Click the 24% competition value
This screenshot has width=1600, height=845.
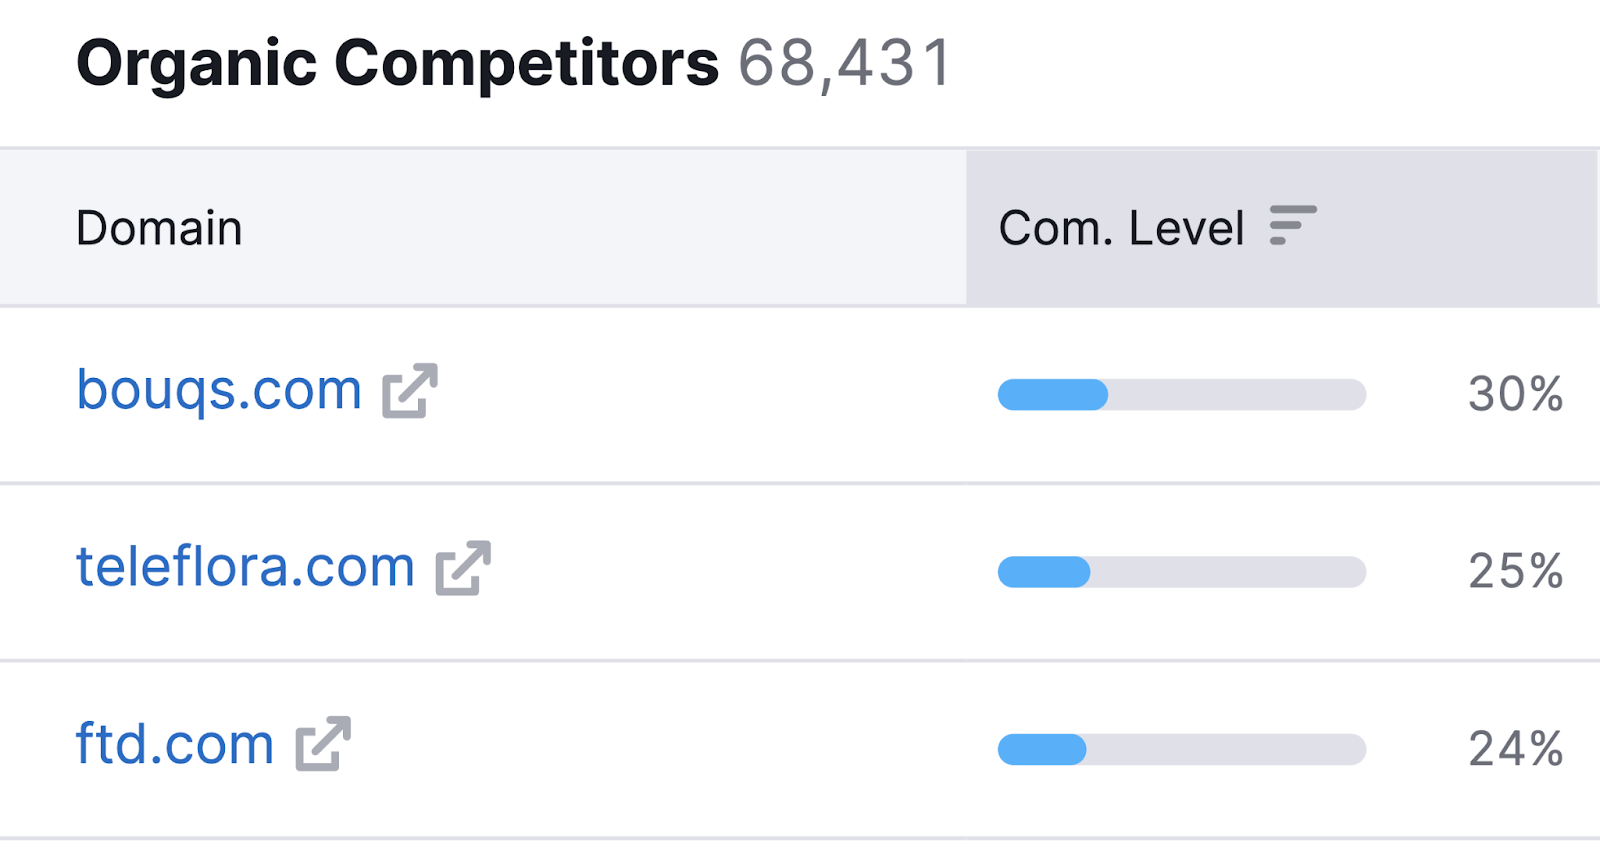1515,748
